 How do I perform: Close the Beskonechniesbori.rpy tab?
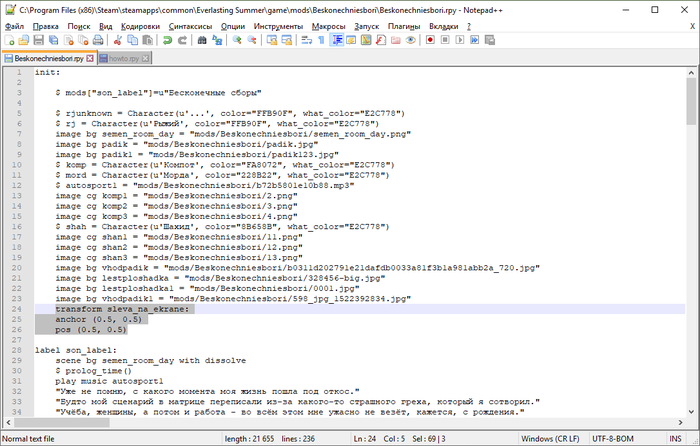[90, 58]
